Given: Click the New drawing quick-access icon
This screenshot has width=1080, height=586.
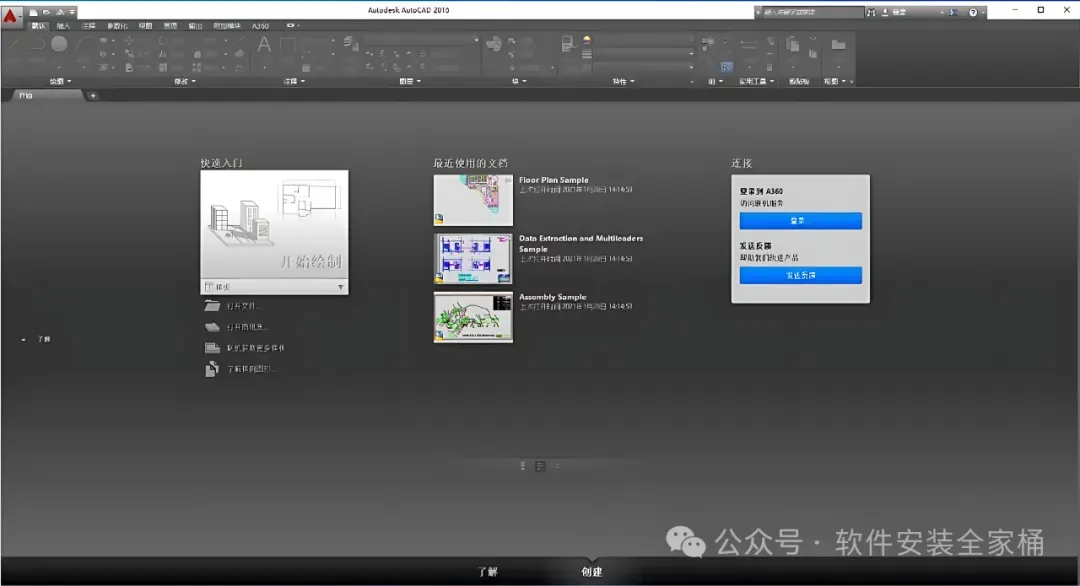Looking at the screenshot, I should point(33,12).
